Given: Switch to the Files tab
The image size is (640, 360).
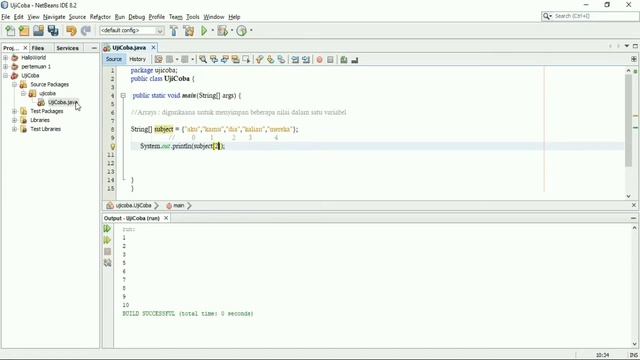Looking at the screenshot, I should click(38, 48).
